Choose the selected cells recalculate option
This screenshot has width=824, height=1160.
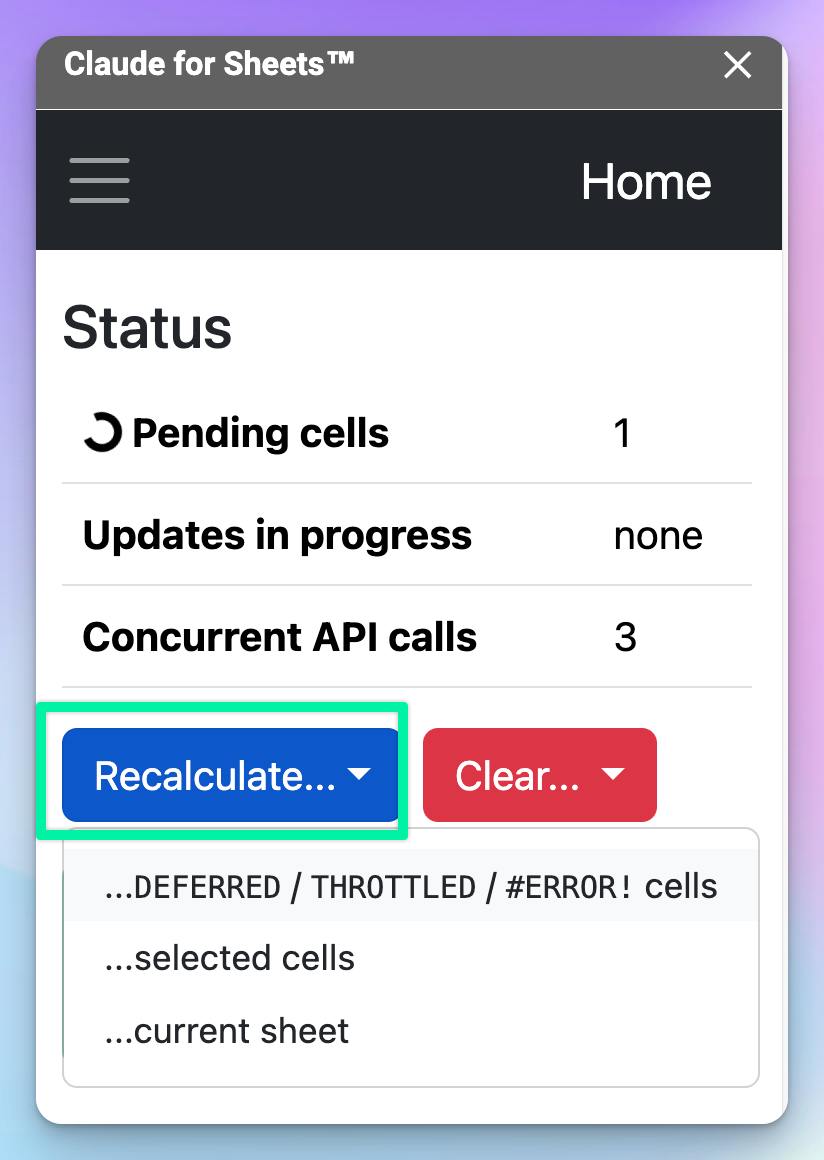click(230, 958)
